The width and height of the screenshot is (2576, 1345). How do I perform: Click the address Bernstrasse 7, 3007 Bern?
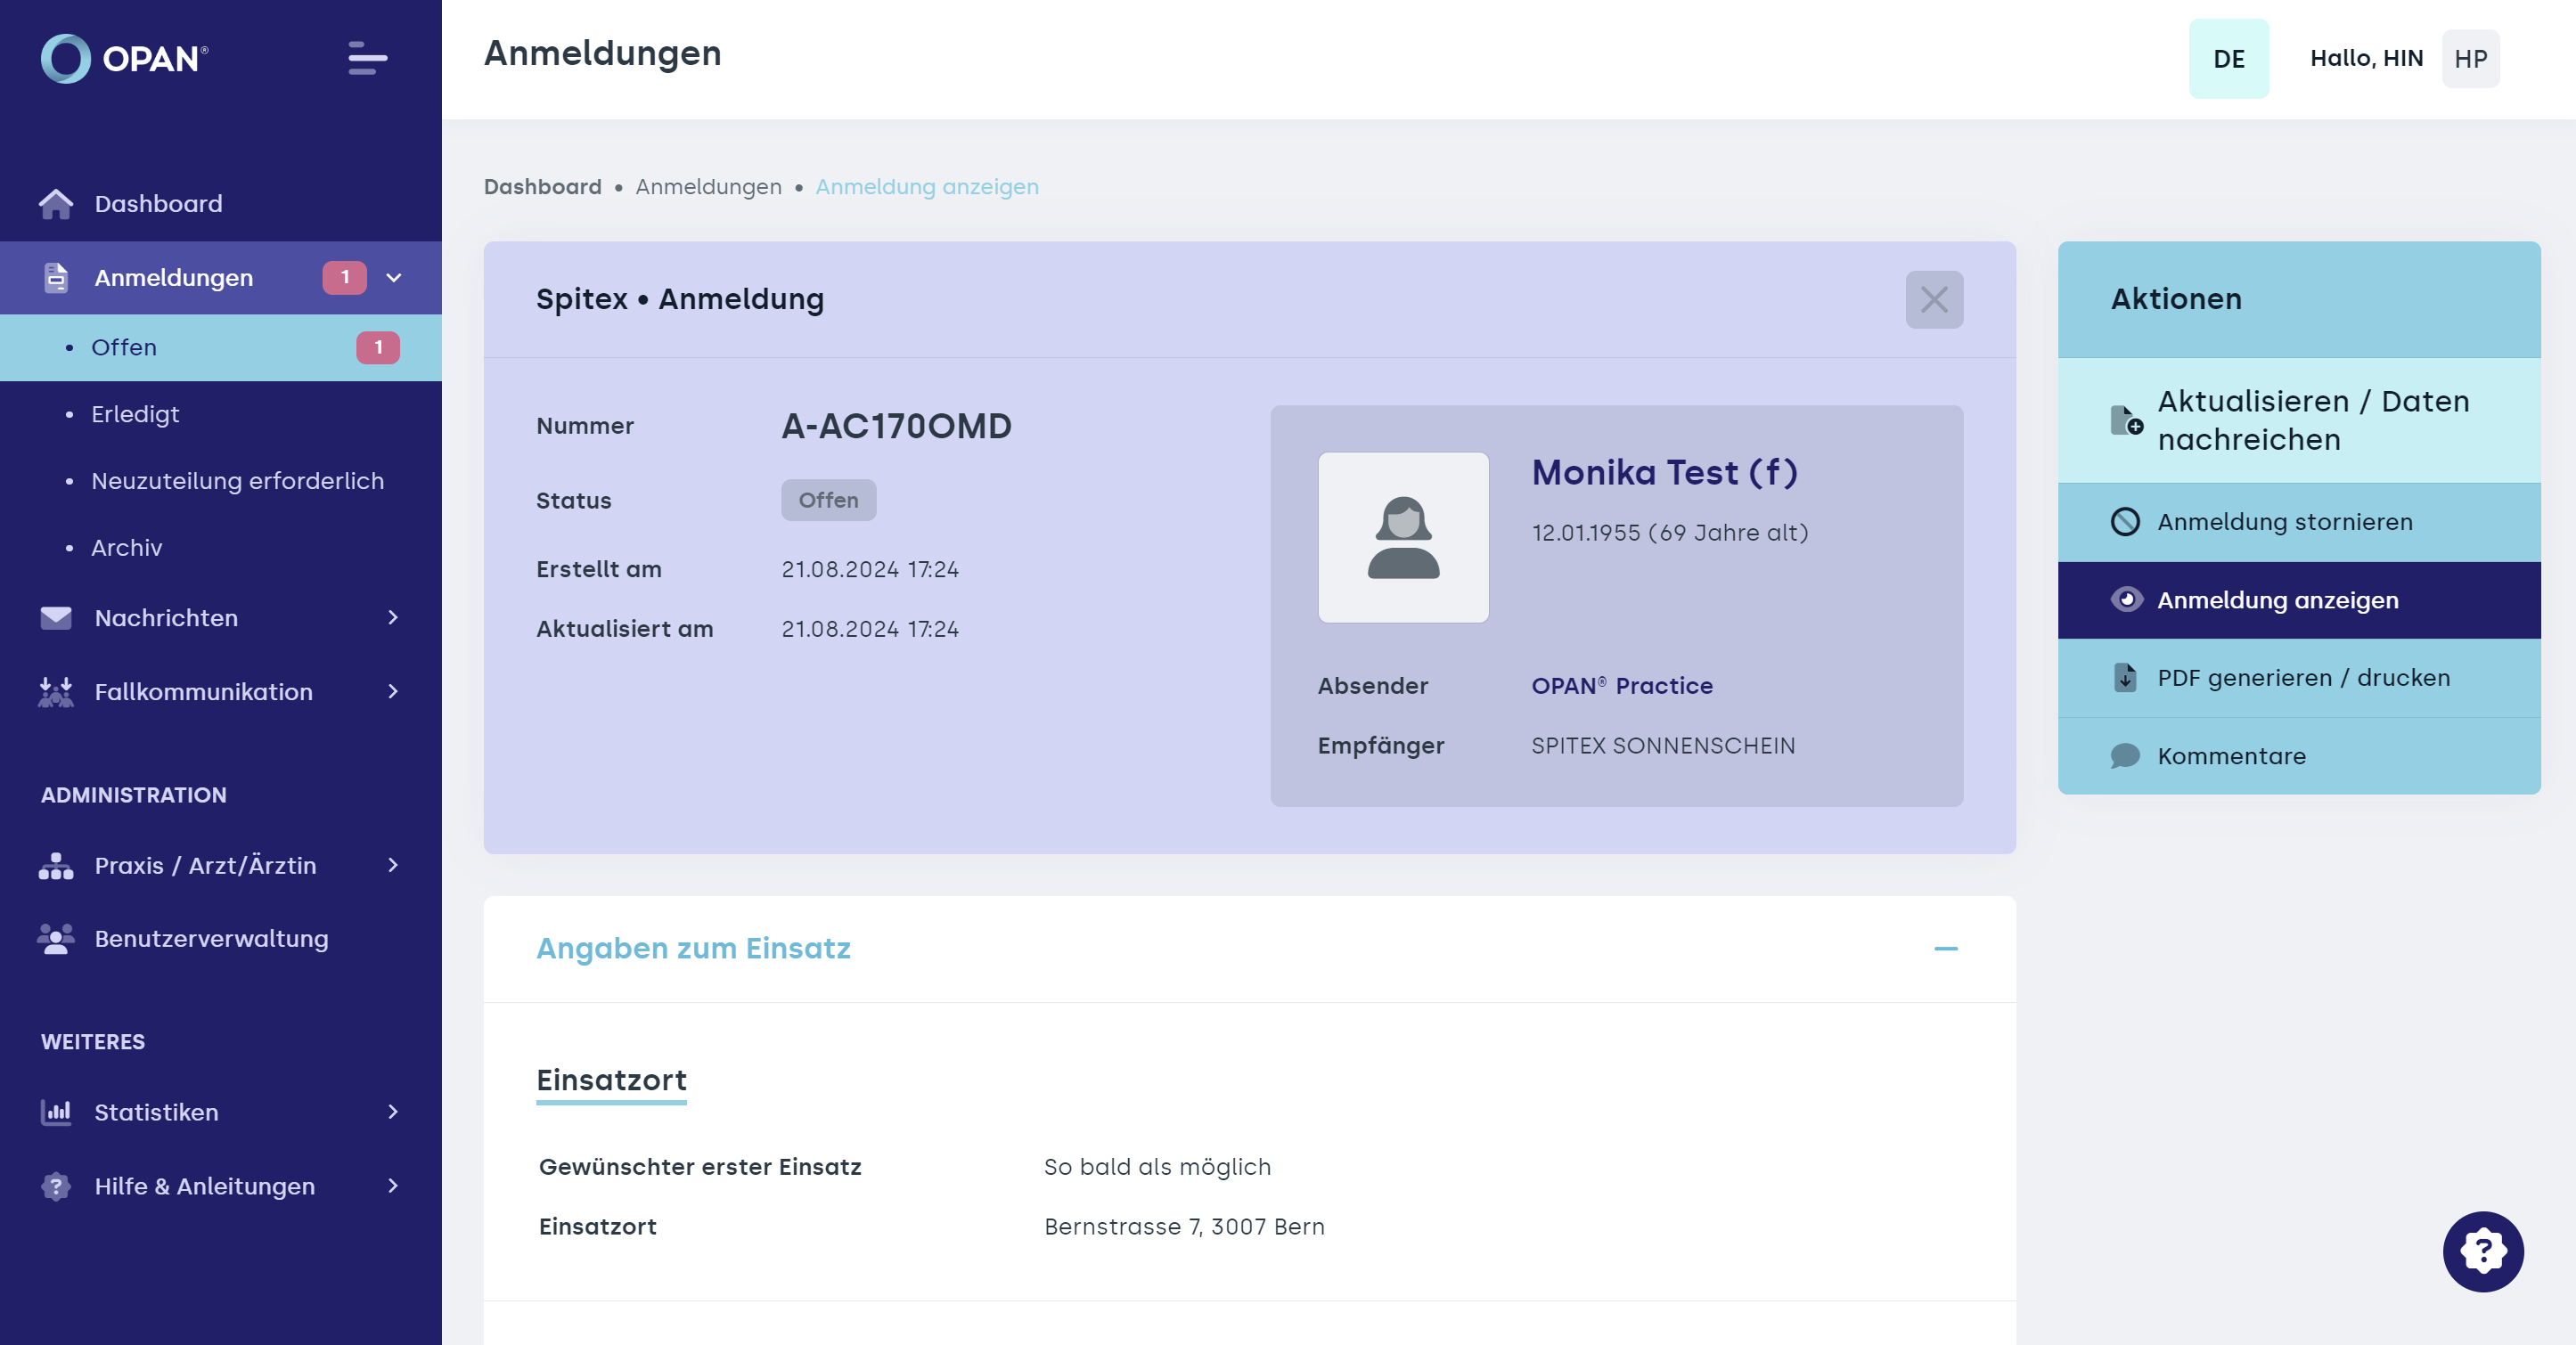pyautogui.click(x=1184, y=1227)
